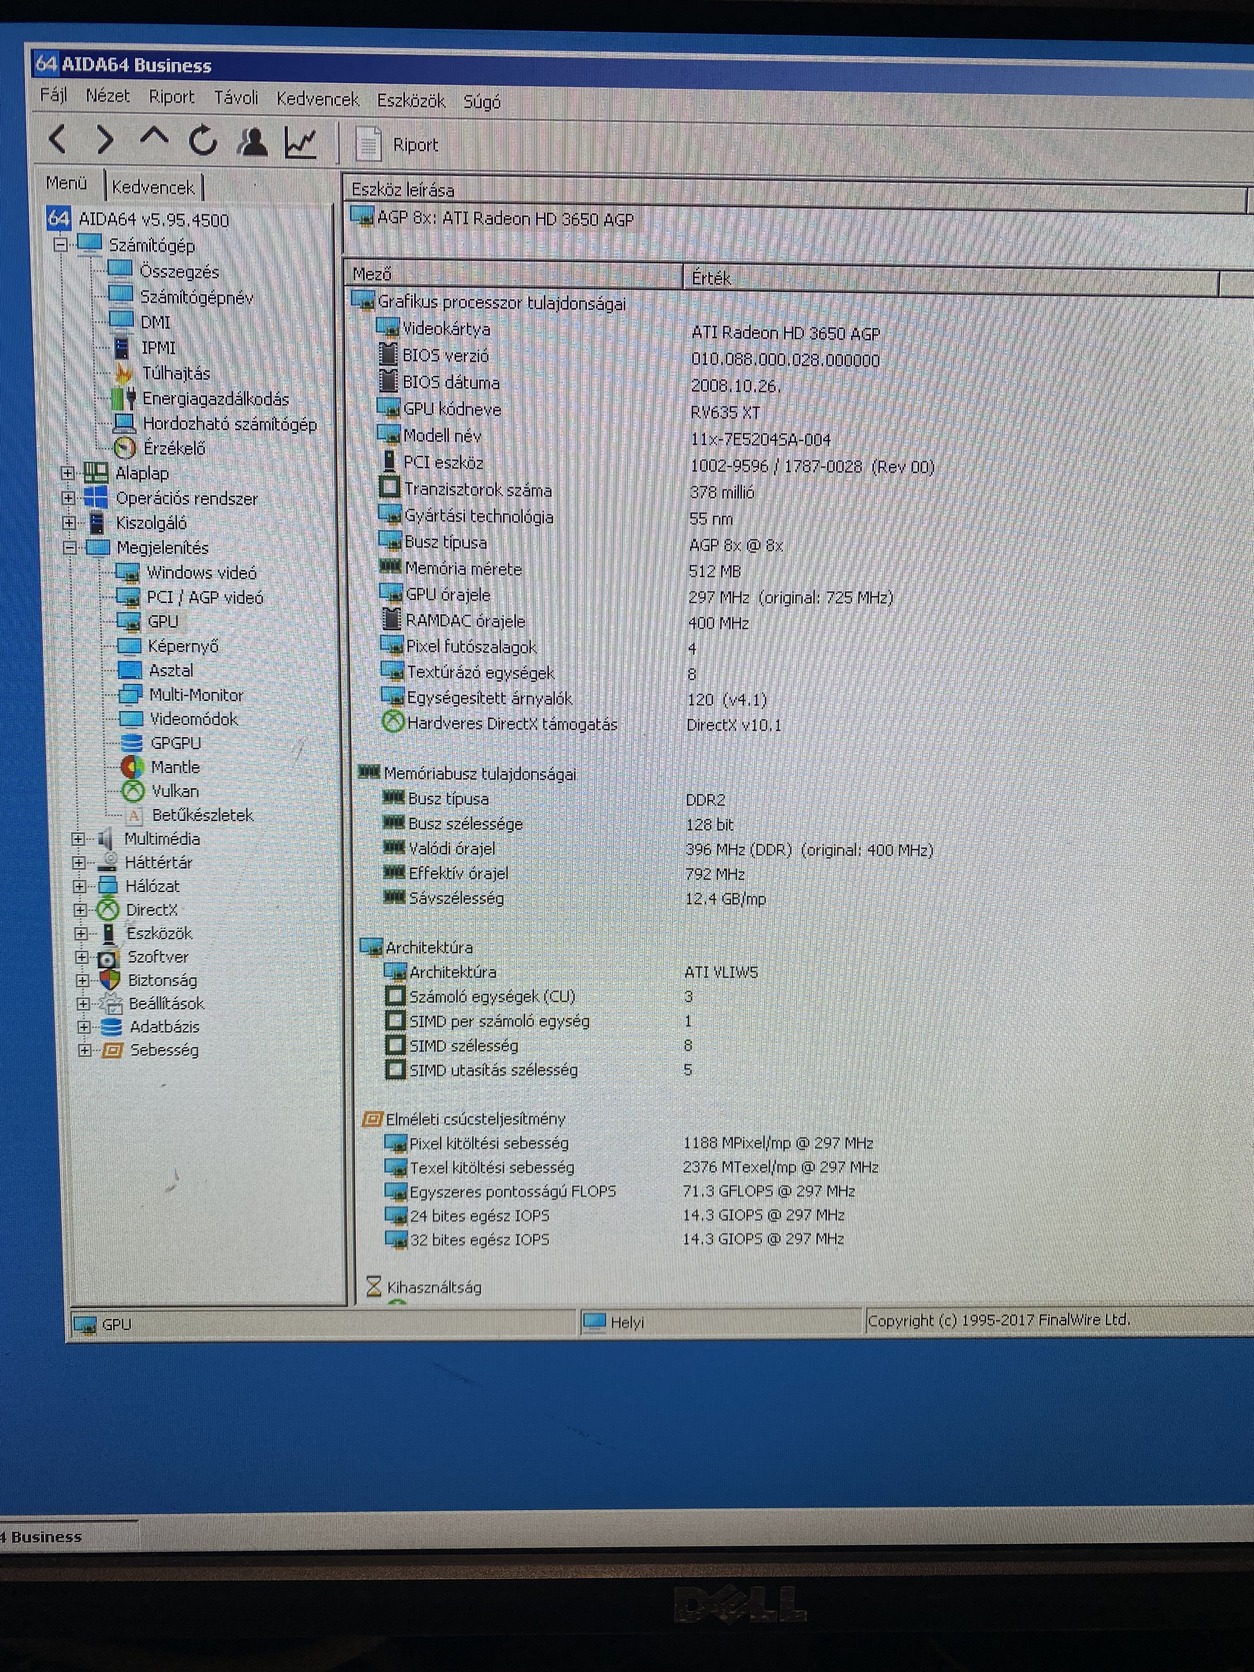Image resolution: width=1254 pixels, height=1672 pixels.
Task: Open the Fájl menu
Action: tap(54, 95)
